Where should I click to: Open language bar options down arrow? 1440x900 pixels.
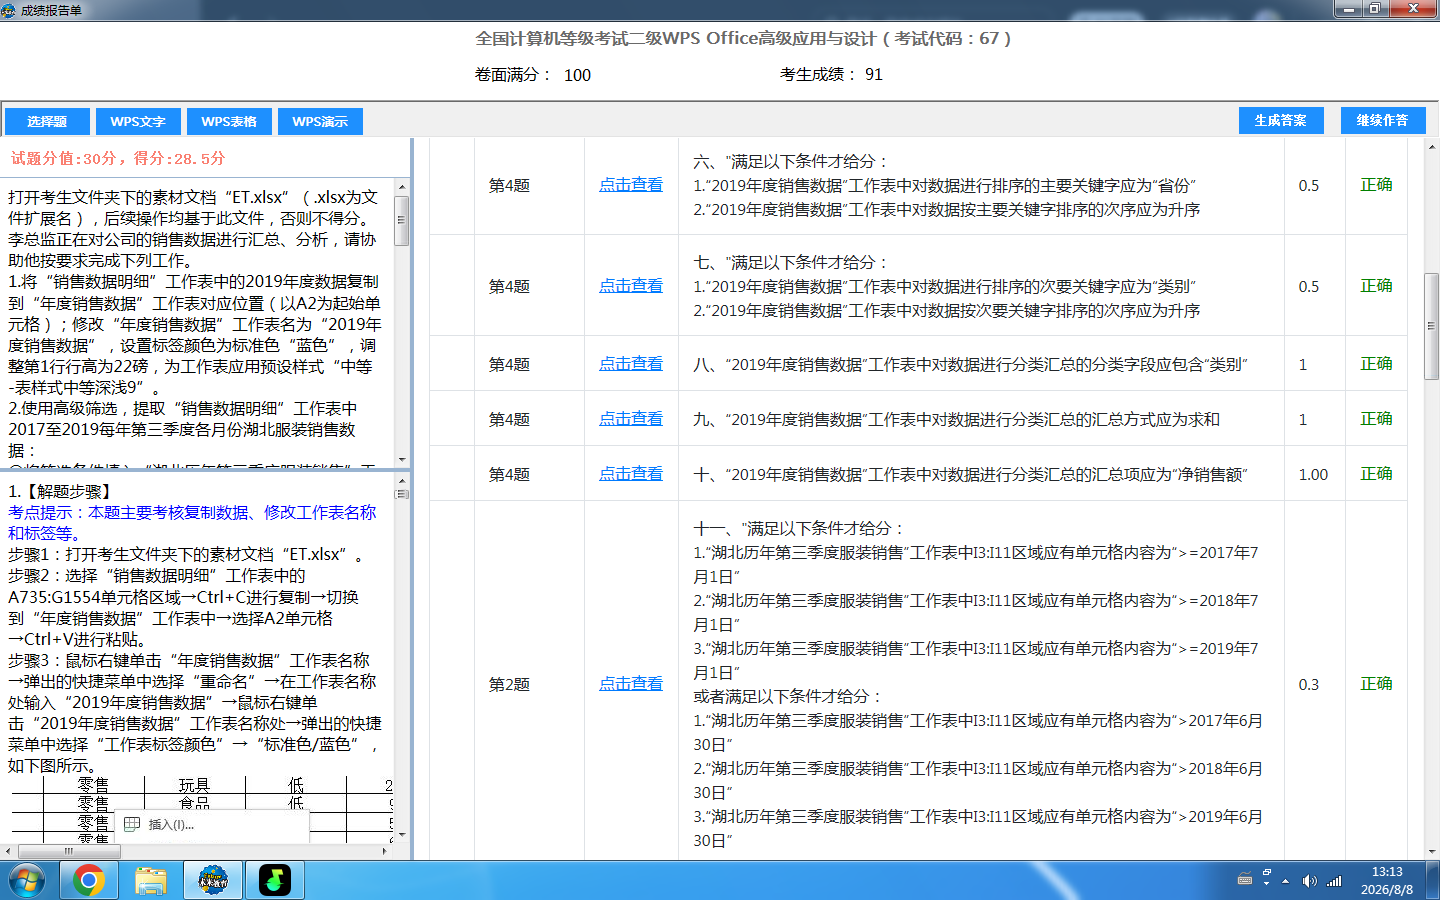1267,885
